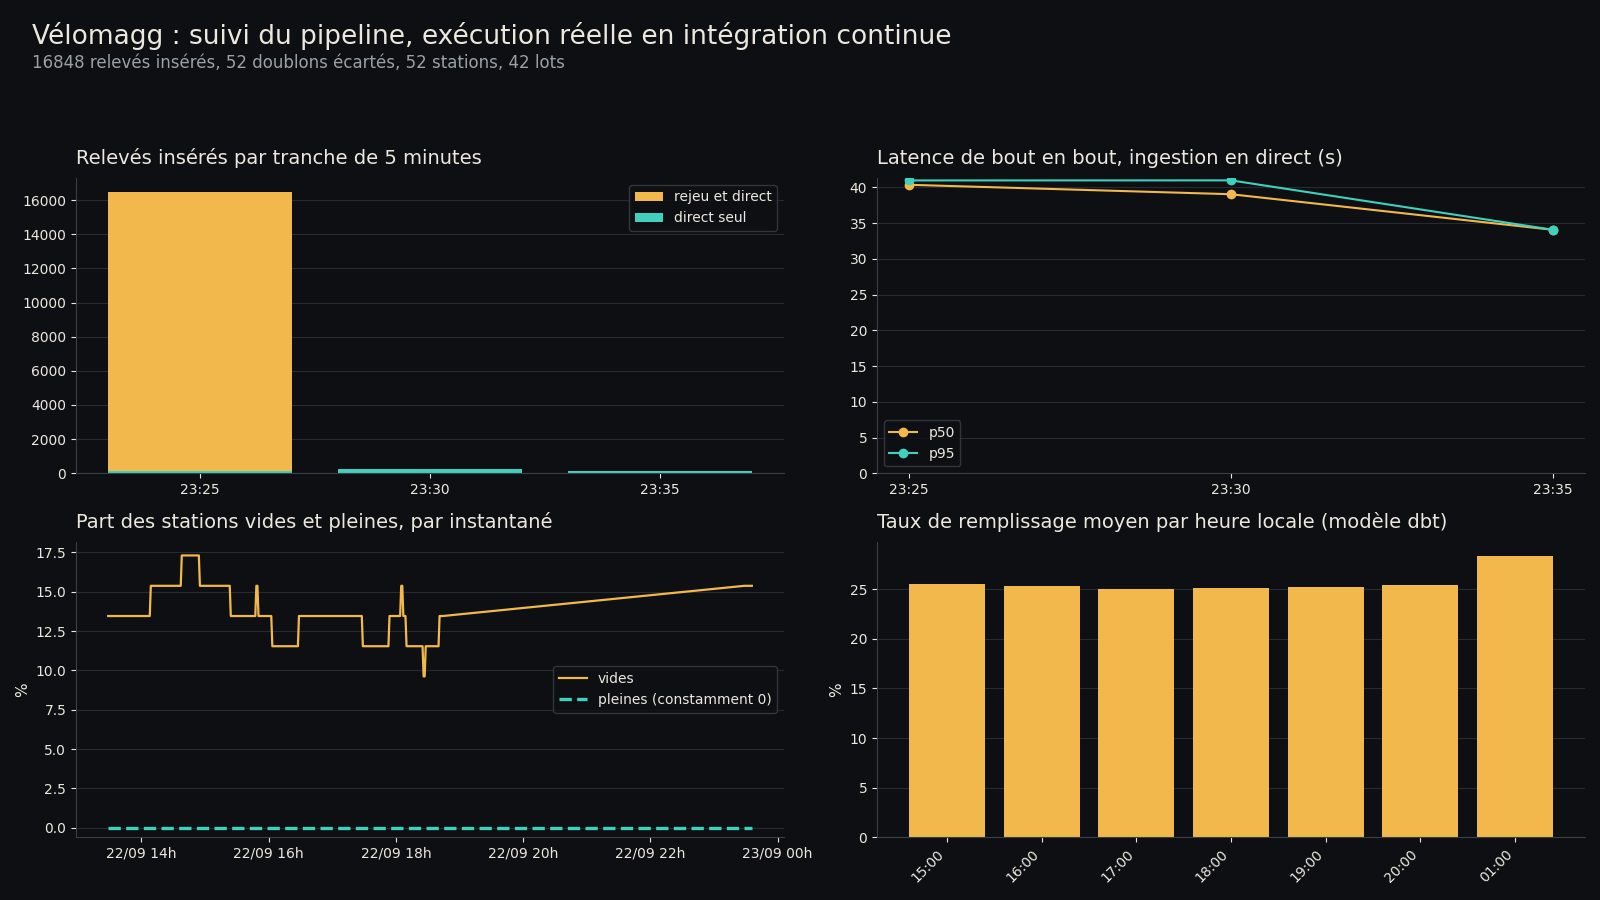Click the vides legend line sample
Image resolution: width=1600 pixels, height=900 pixels.
(573, 679)
